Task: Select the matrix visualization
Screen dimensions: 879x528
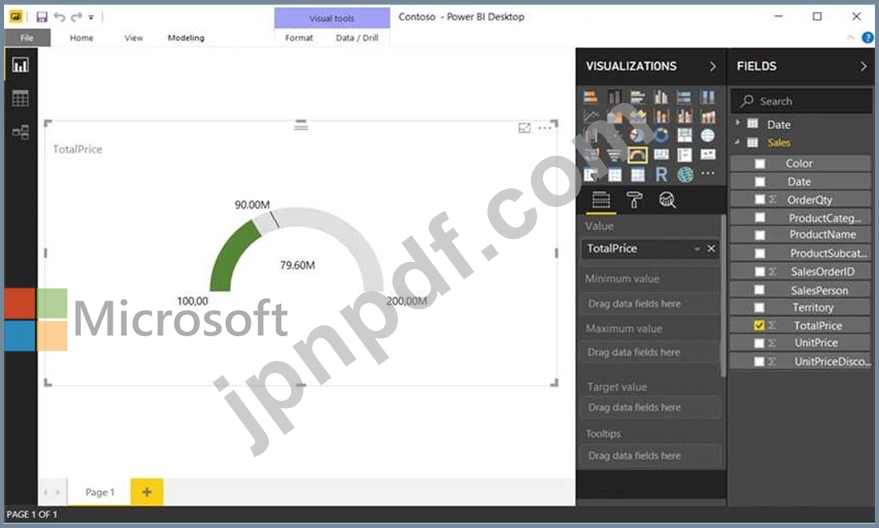Action: [637, 174]
